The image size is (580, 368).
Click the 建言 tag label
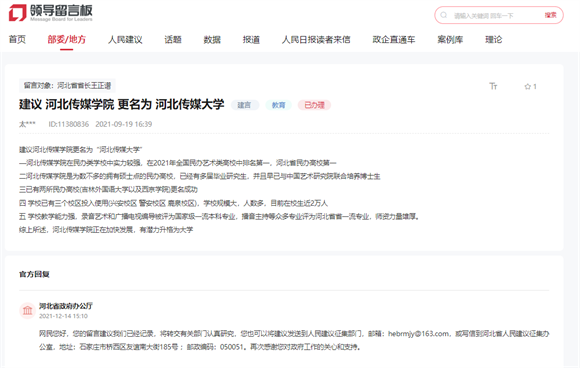[244, 105]
